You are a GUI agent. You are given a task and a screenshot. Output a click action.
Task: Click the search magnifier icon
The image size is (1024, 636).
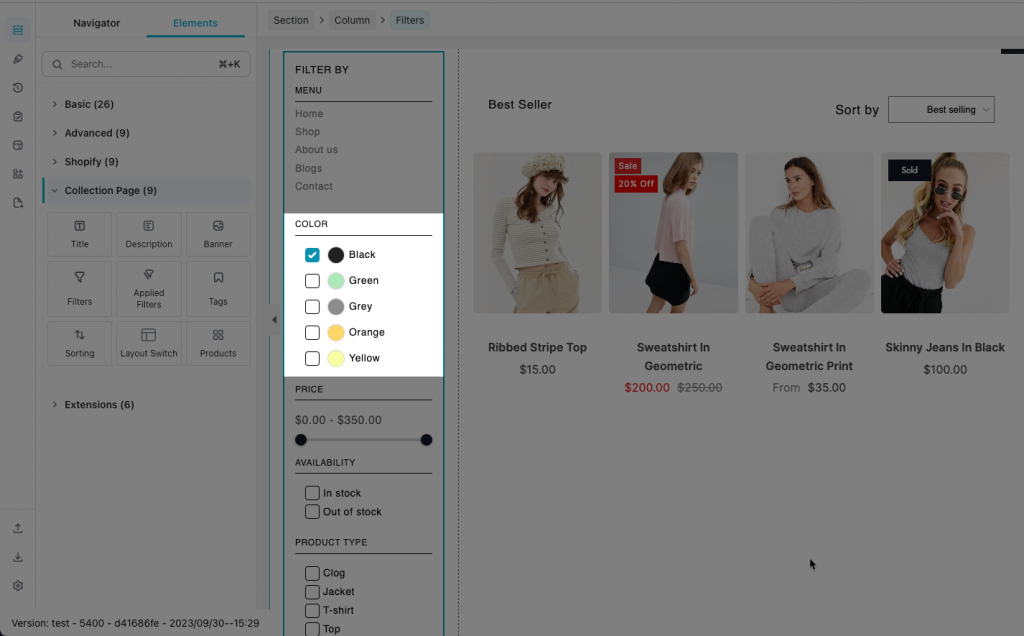pos(57,64)
